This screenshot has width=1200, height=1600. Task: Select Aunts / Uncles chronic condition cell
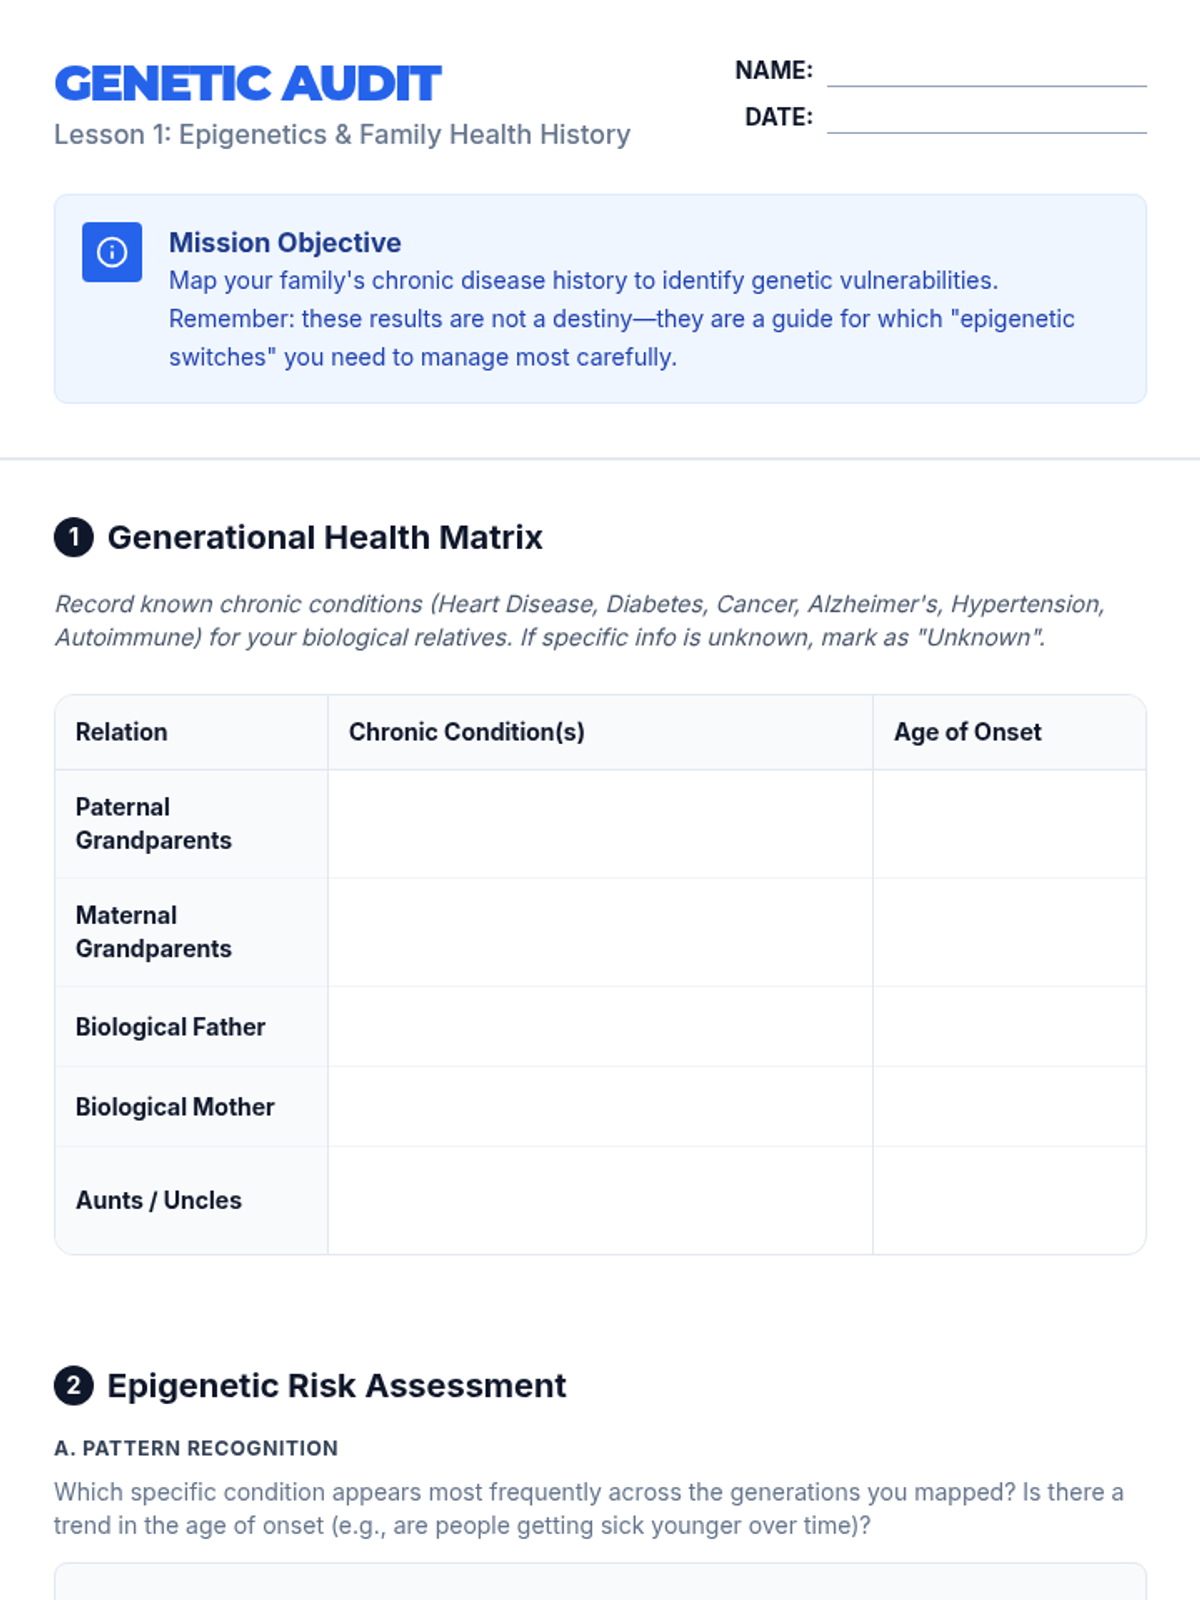pyautogui.click(x=600, y=1200)
